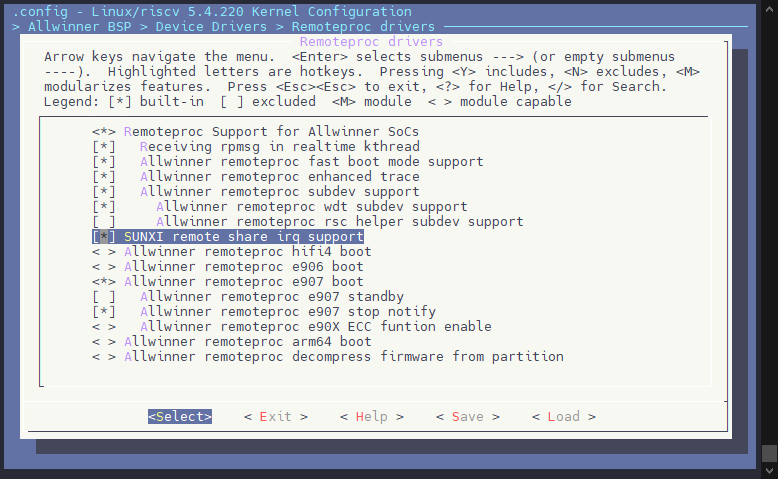Screen dimensions: 778x479
Task: Select 'Allwinner remoteproc e906 boot' label text
Action: click(x=244, y=267)
